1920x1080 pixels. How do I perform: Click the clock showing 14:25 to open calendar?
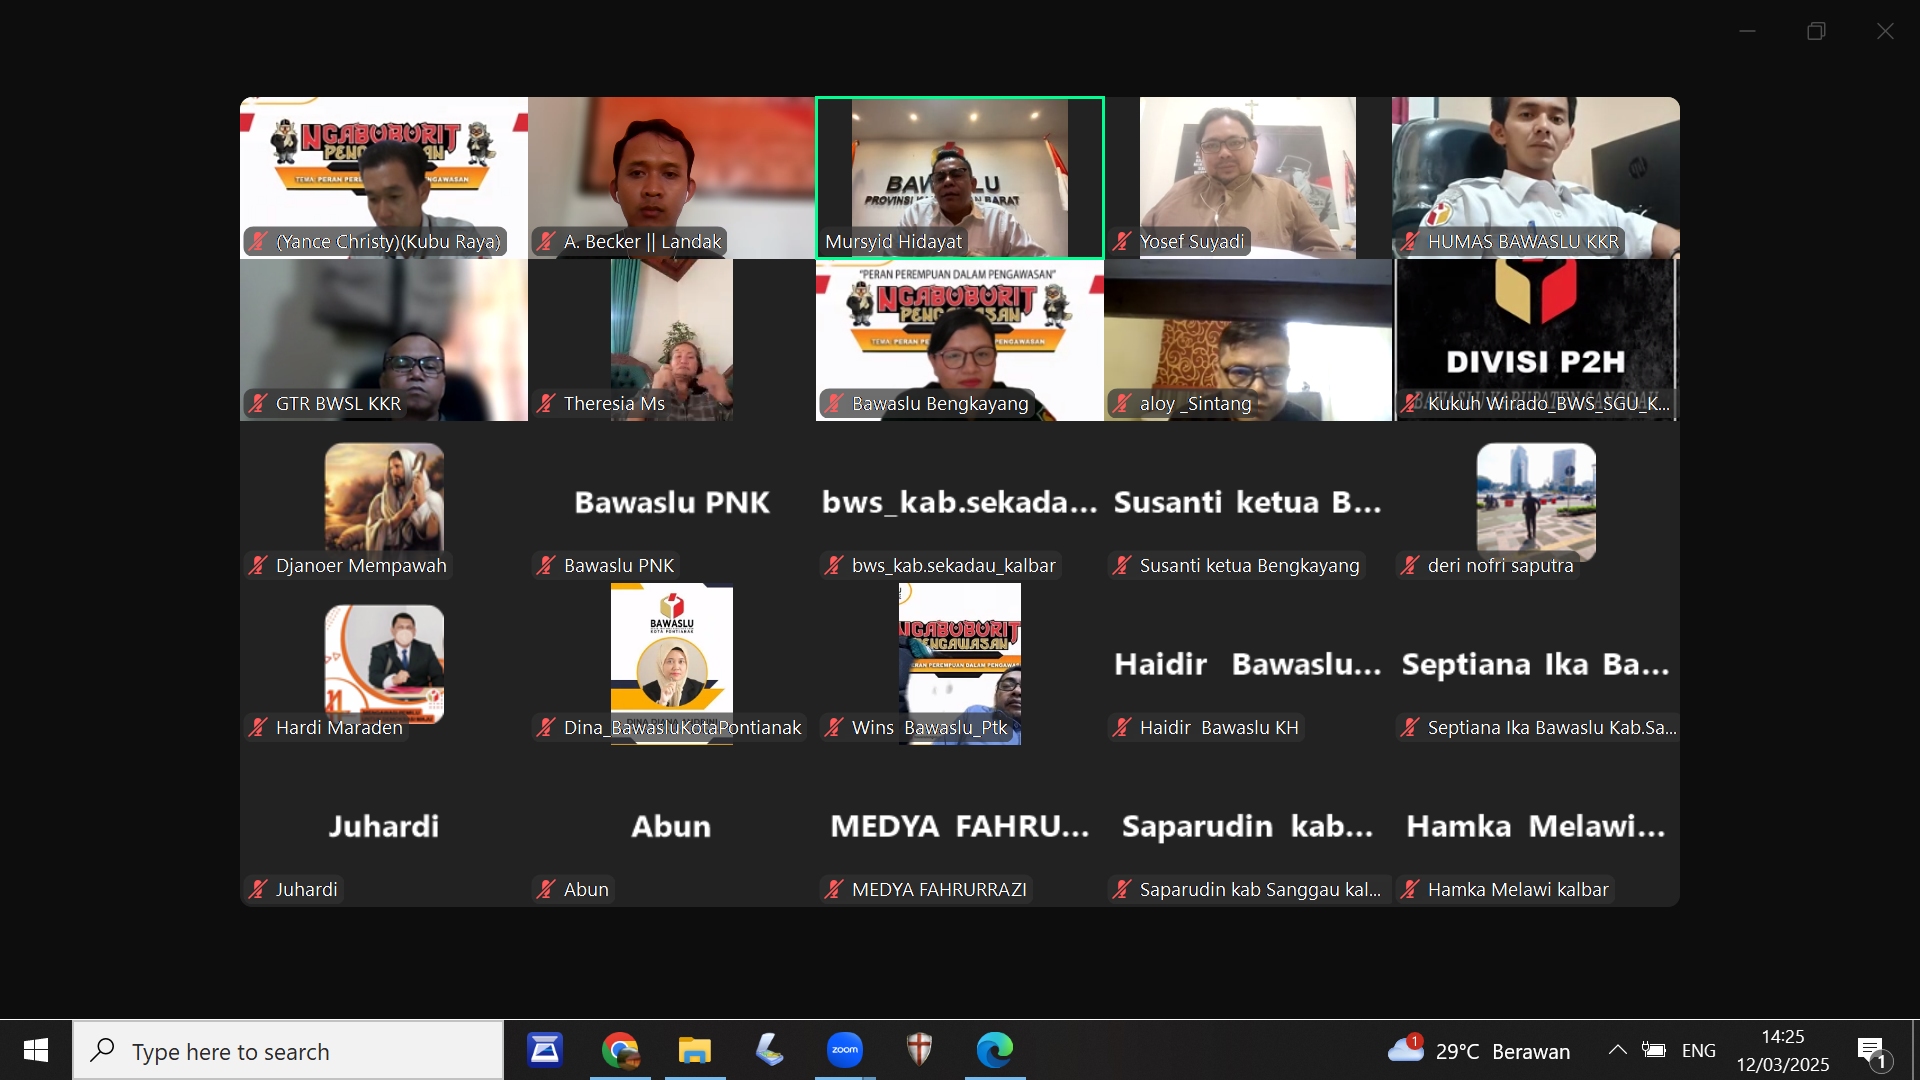click(x=1783, y=1051)
